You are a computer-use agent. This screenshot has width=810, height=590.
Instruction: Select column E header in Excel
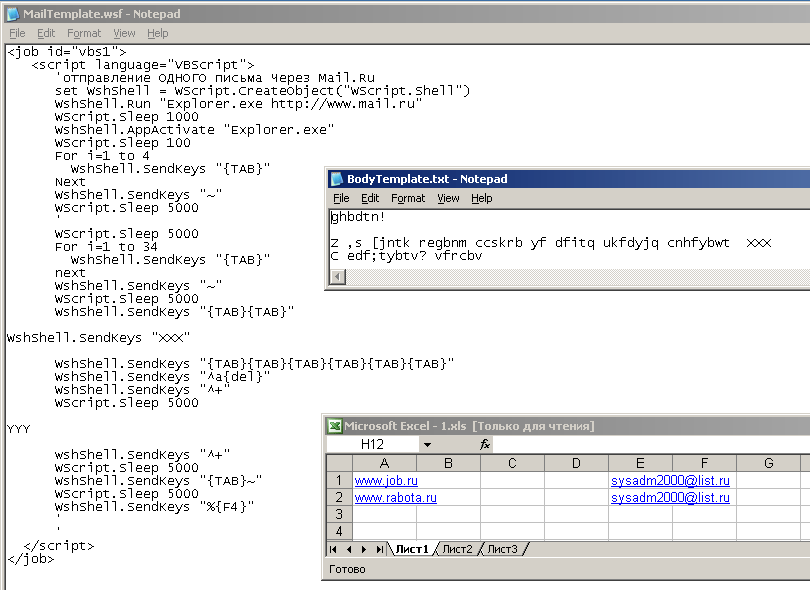[640, 463]
